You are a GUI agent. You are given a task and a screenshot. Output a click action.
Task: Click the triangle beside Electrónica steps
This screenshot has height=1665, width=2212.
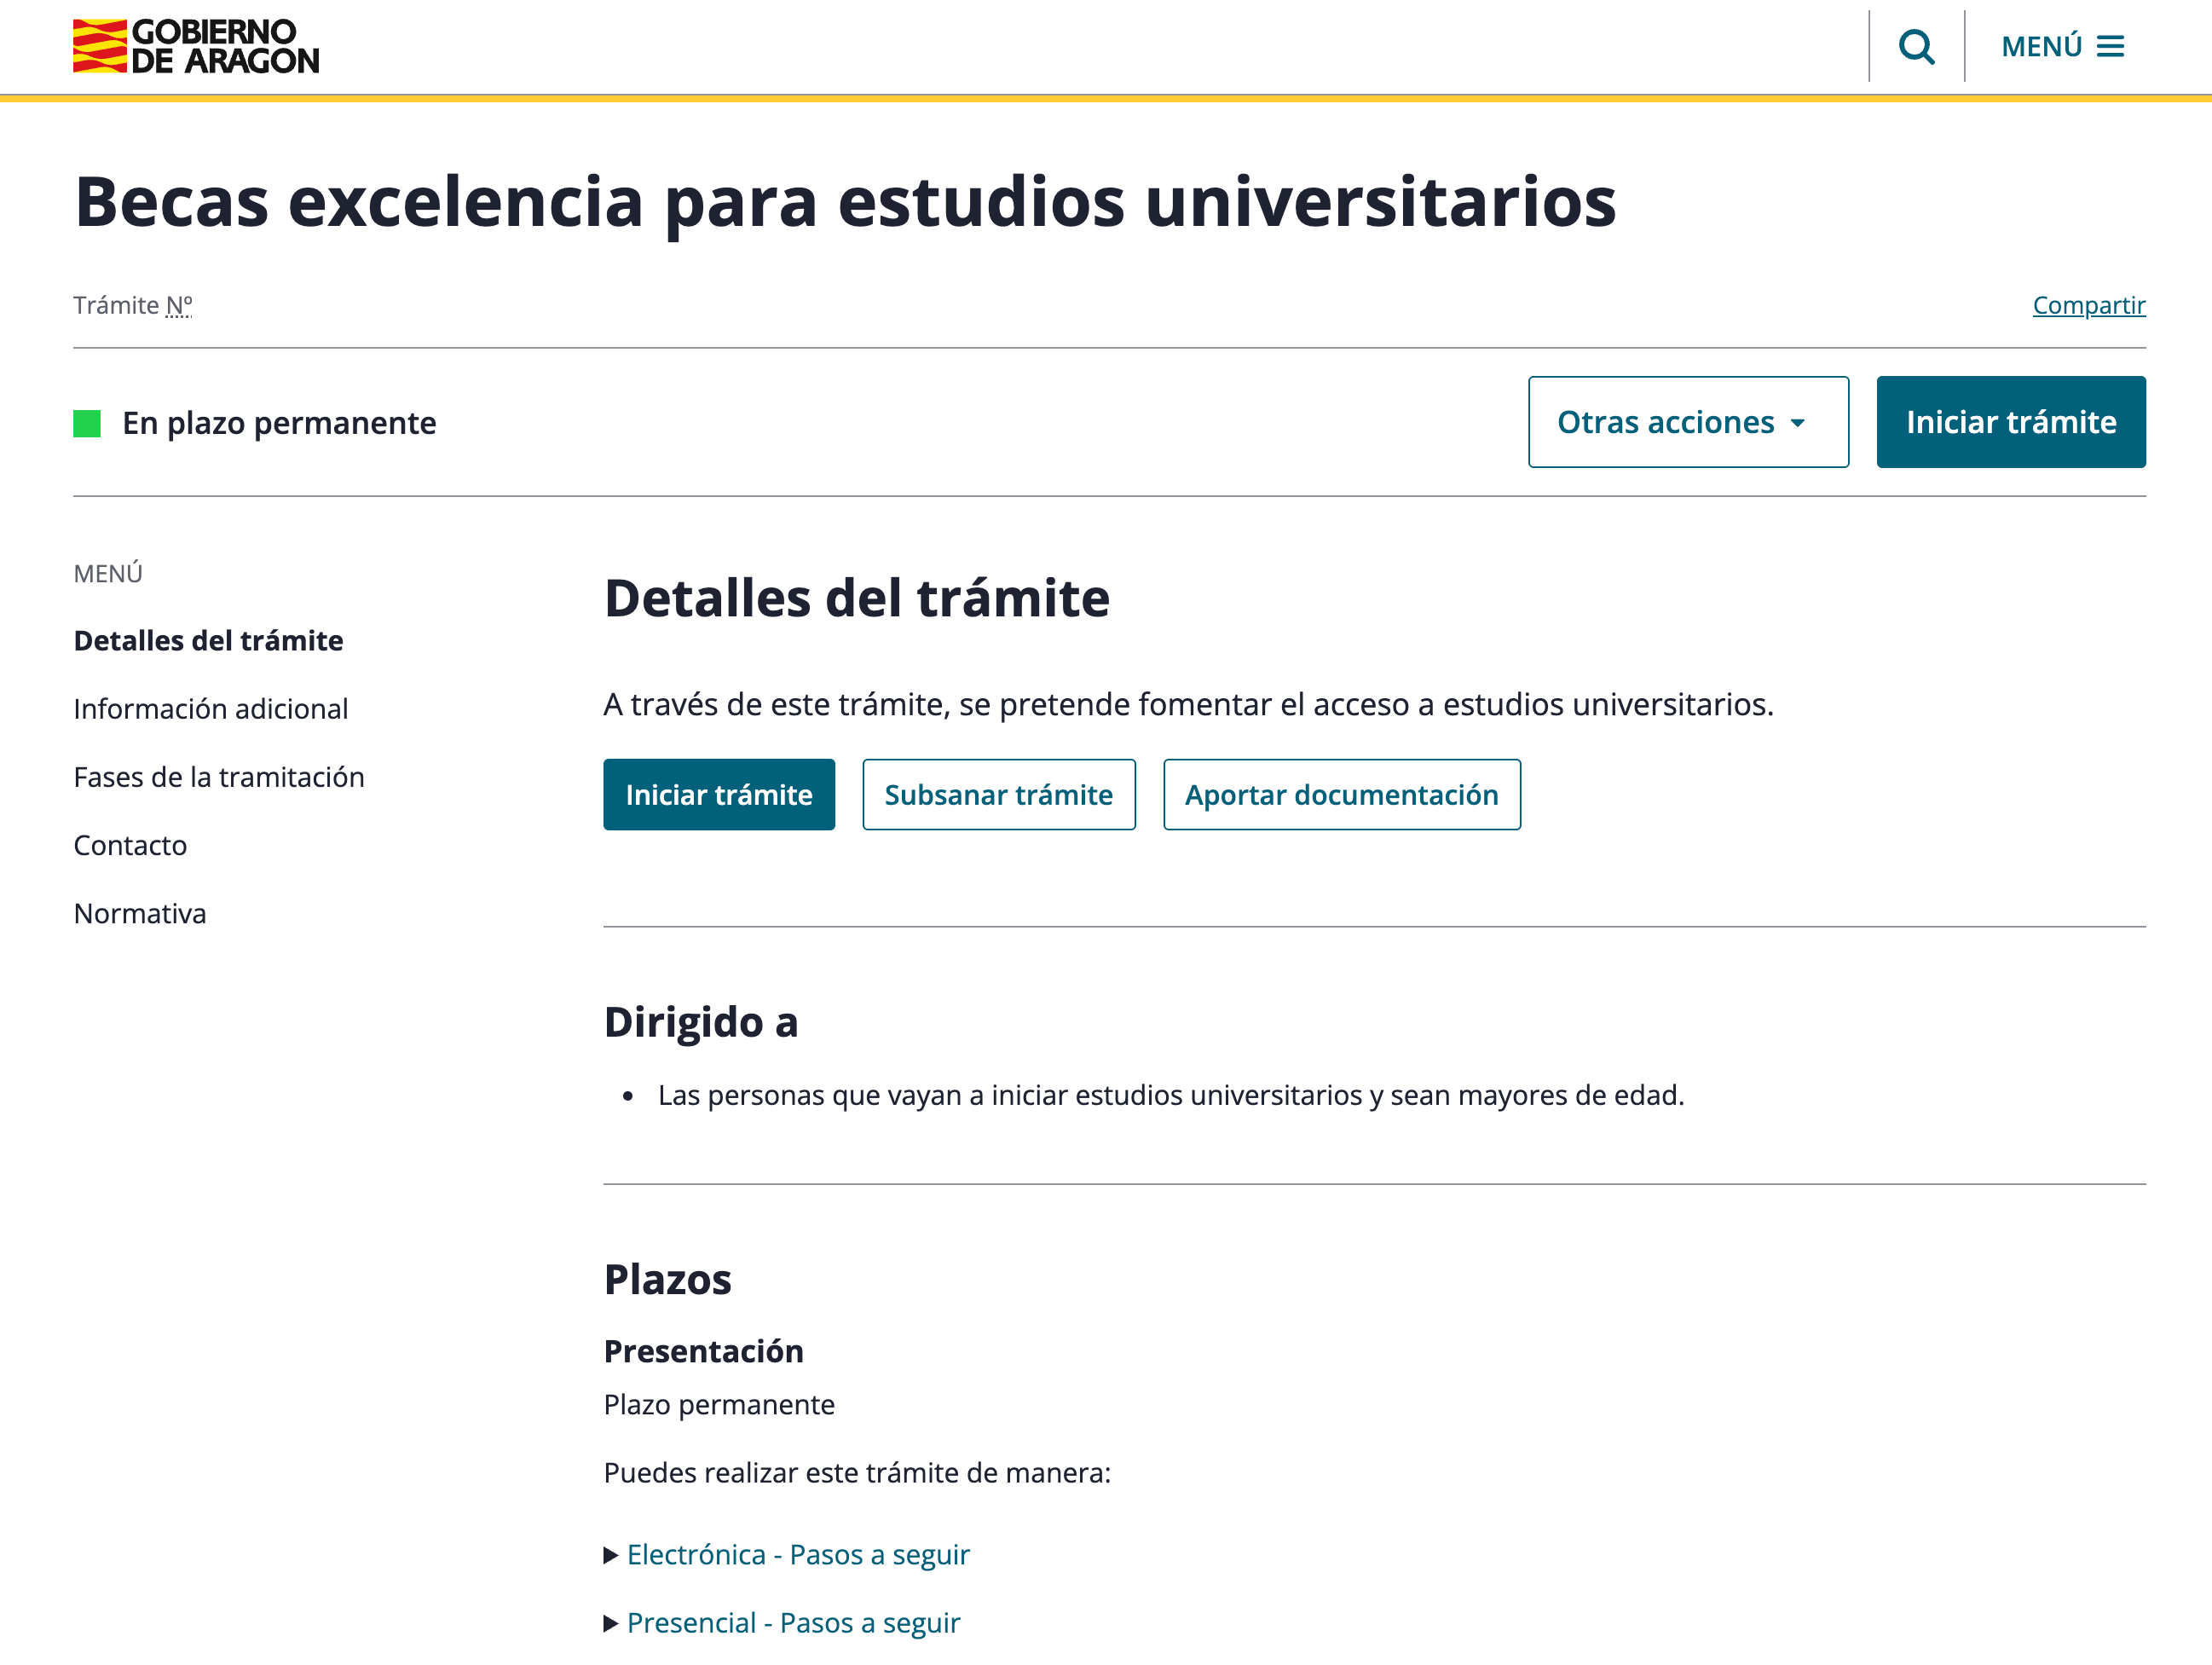[x=611, y=1554]
